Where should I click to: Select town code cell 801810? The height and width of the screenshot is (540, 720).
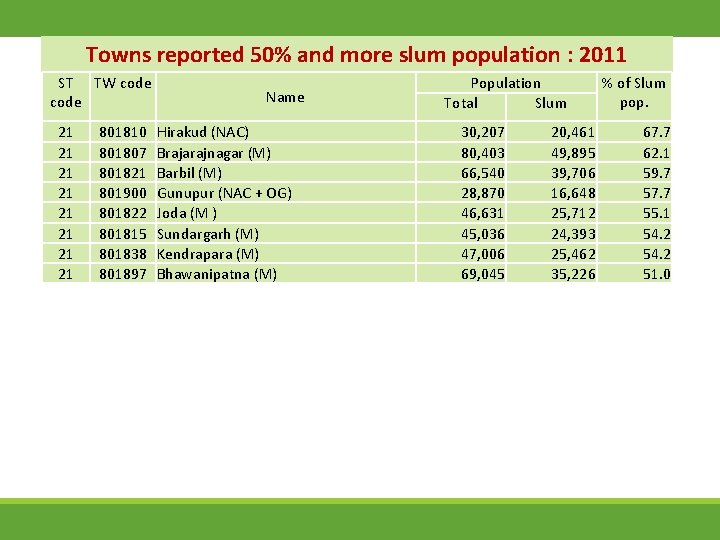123,132
